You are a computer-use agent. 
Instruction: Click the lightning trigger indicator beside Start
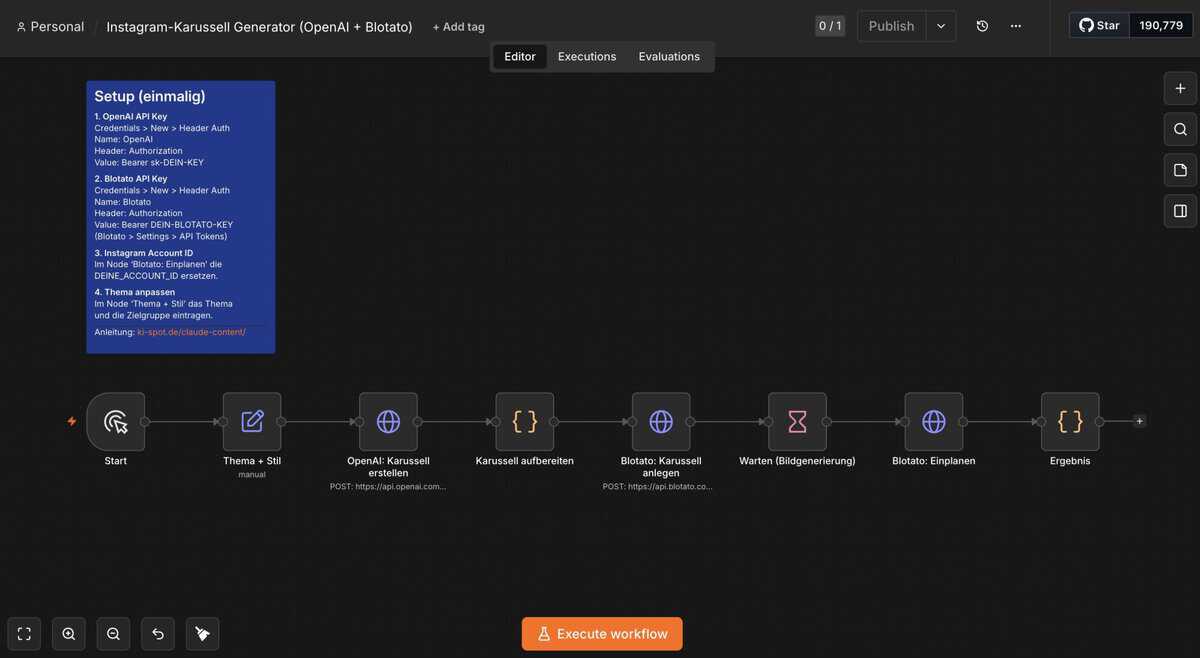[x=71, y=421]
